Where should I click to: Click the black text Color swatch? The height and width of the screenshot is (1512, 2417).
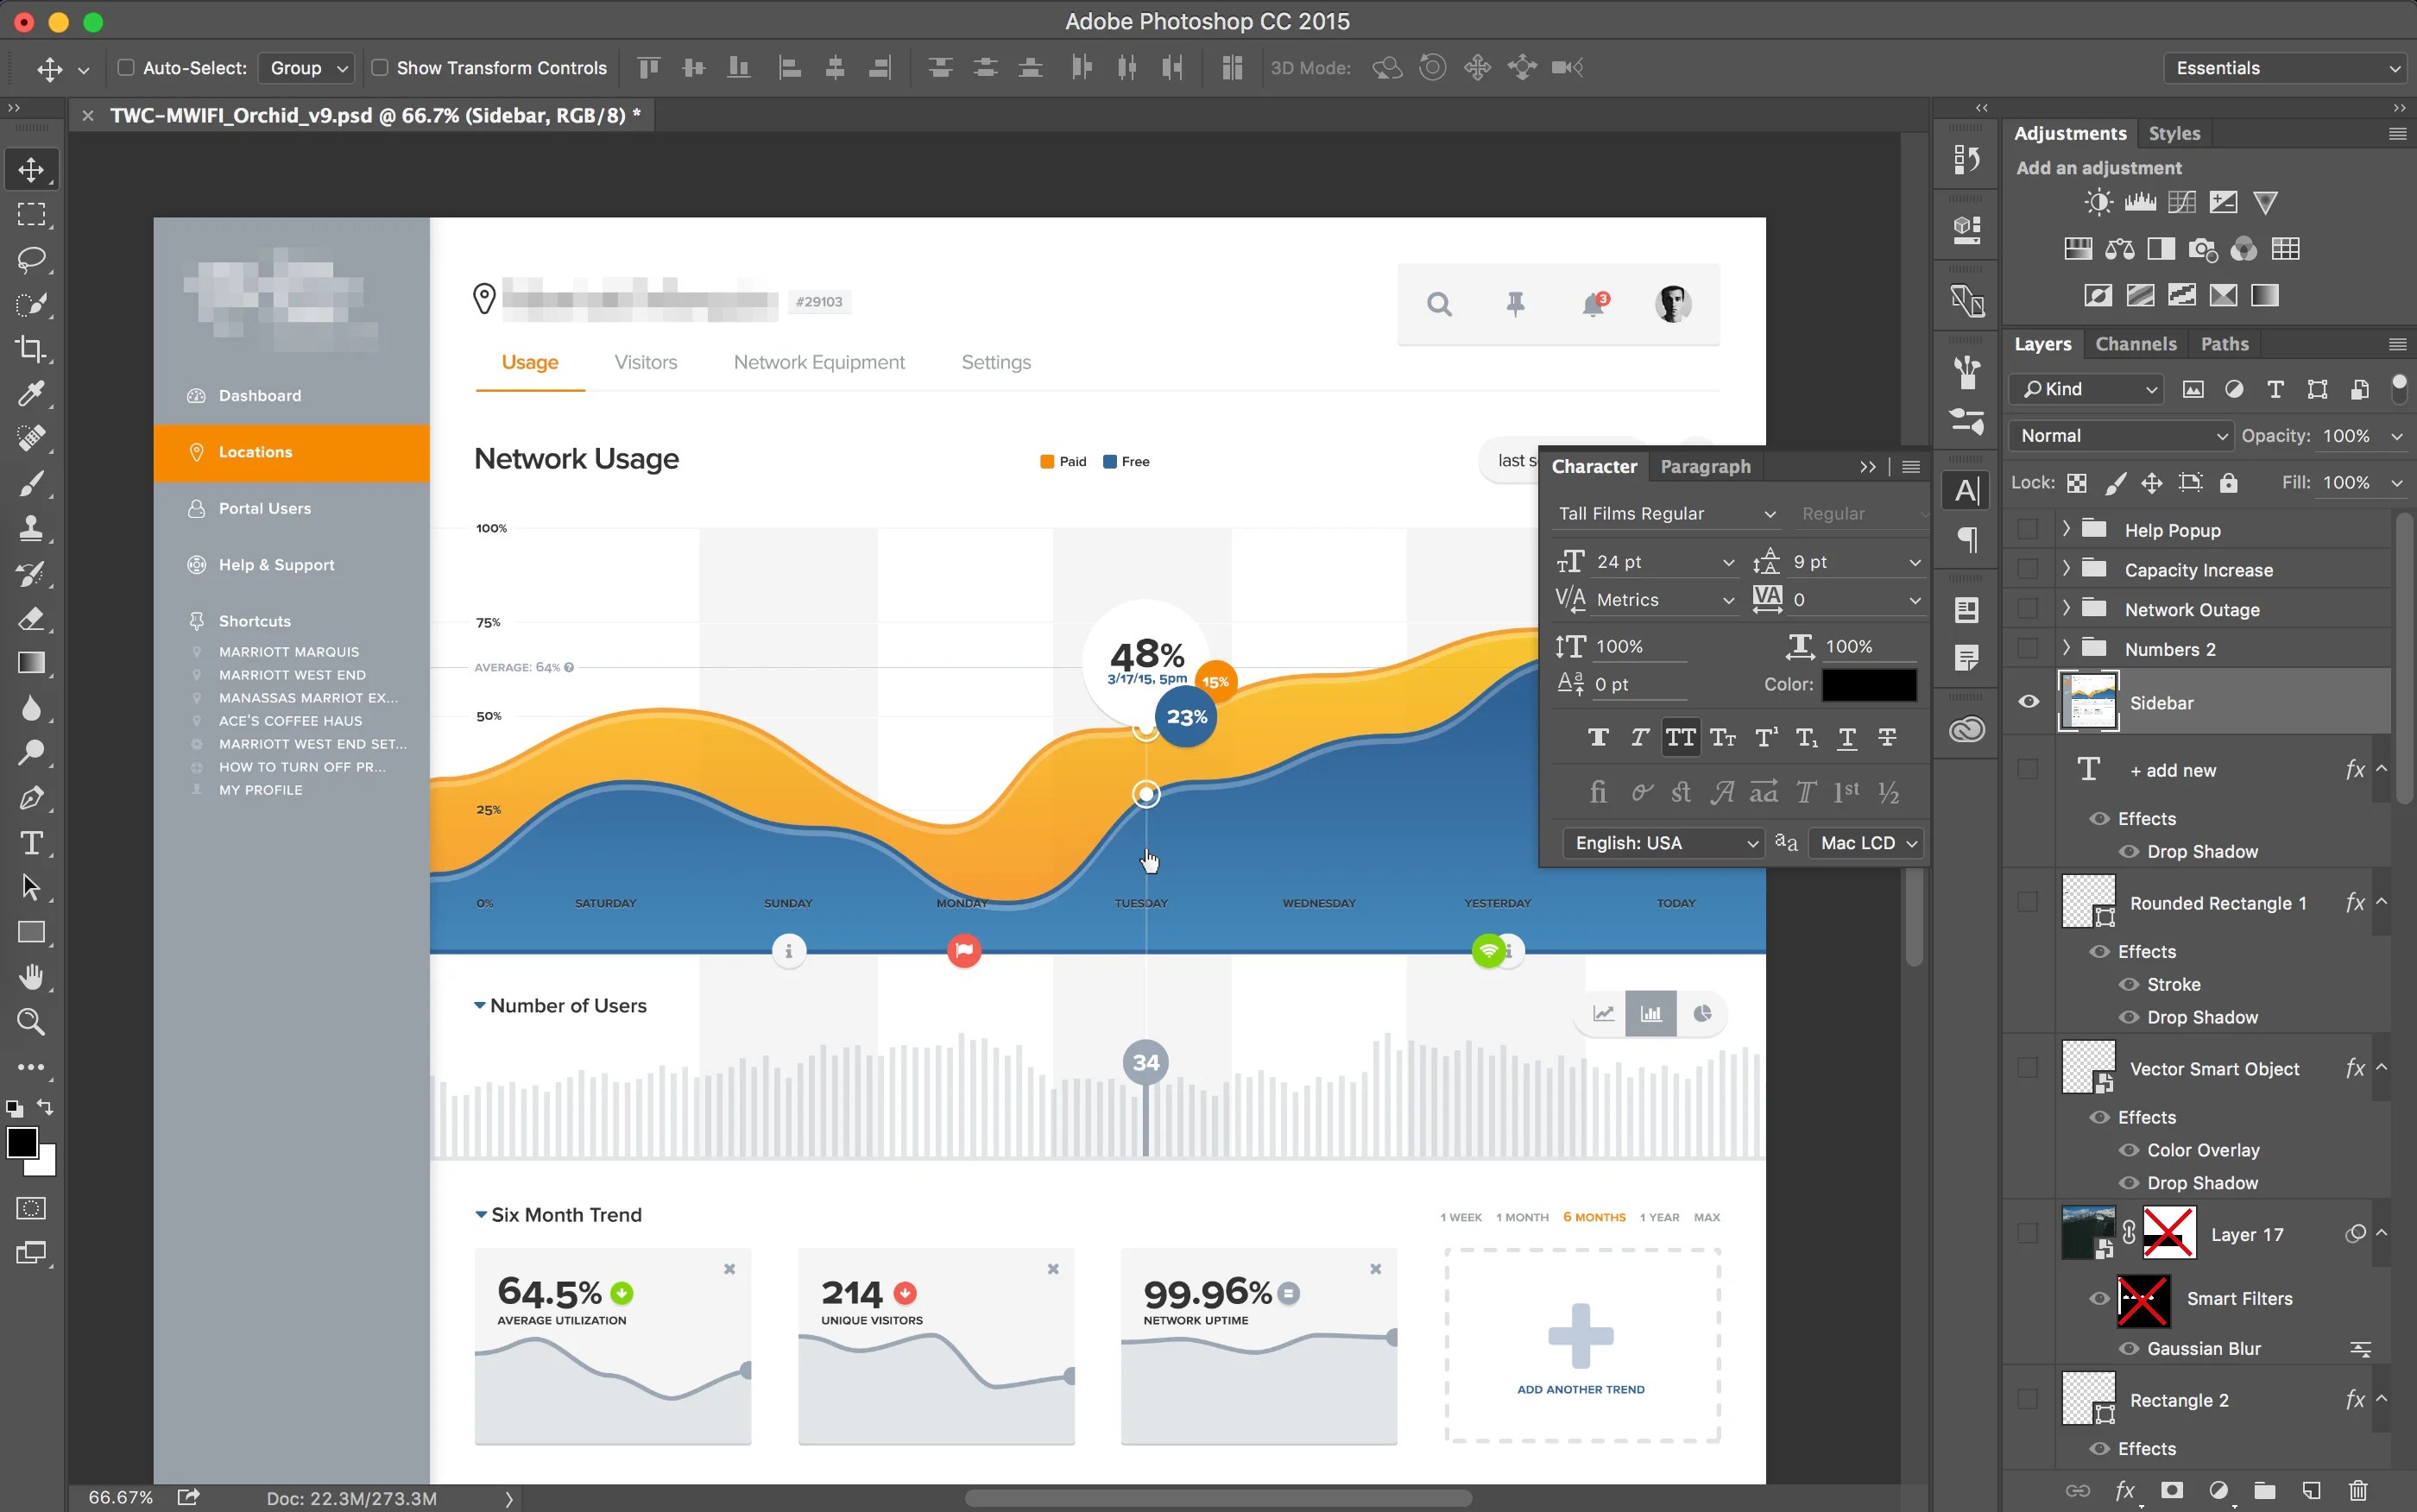1868,685
